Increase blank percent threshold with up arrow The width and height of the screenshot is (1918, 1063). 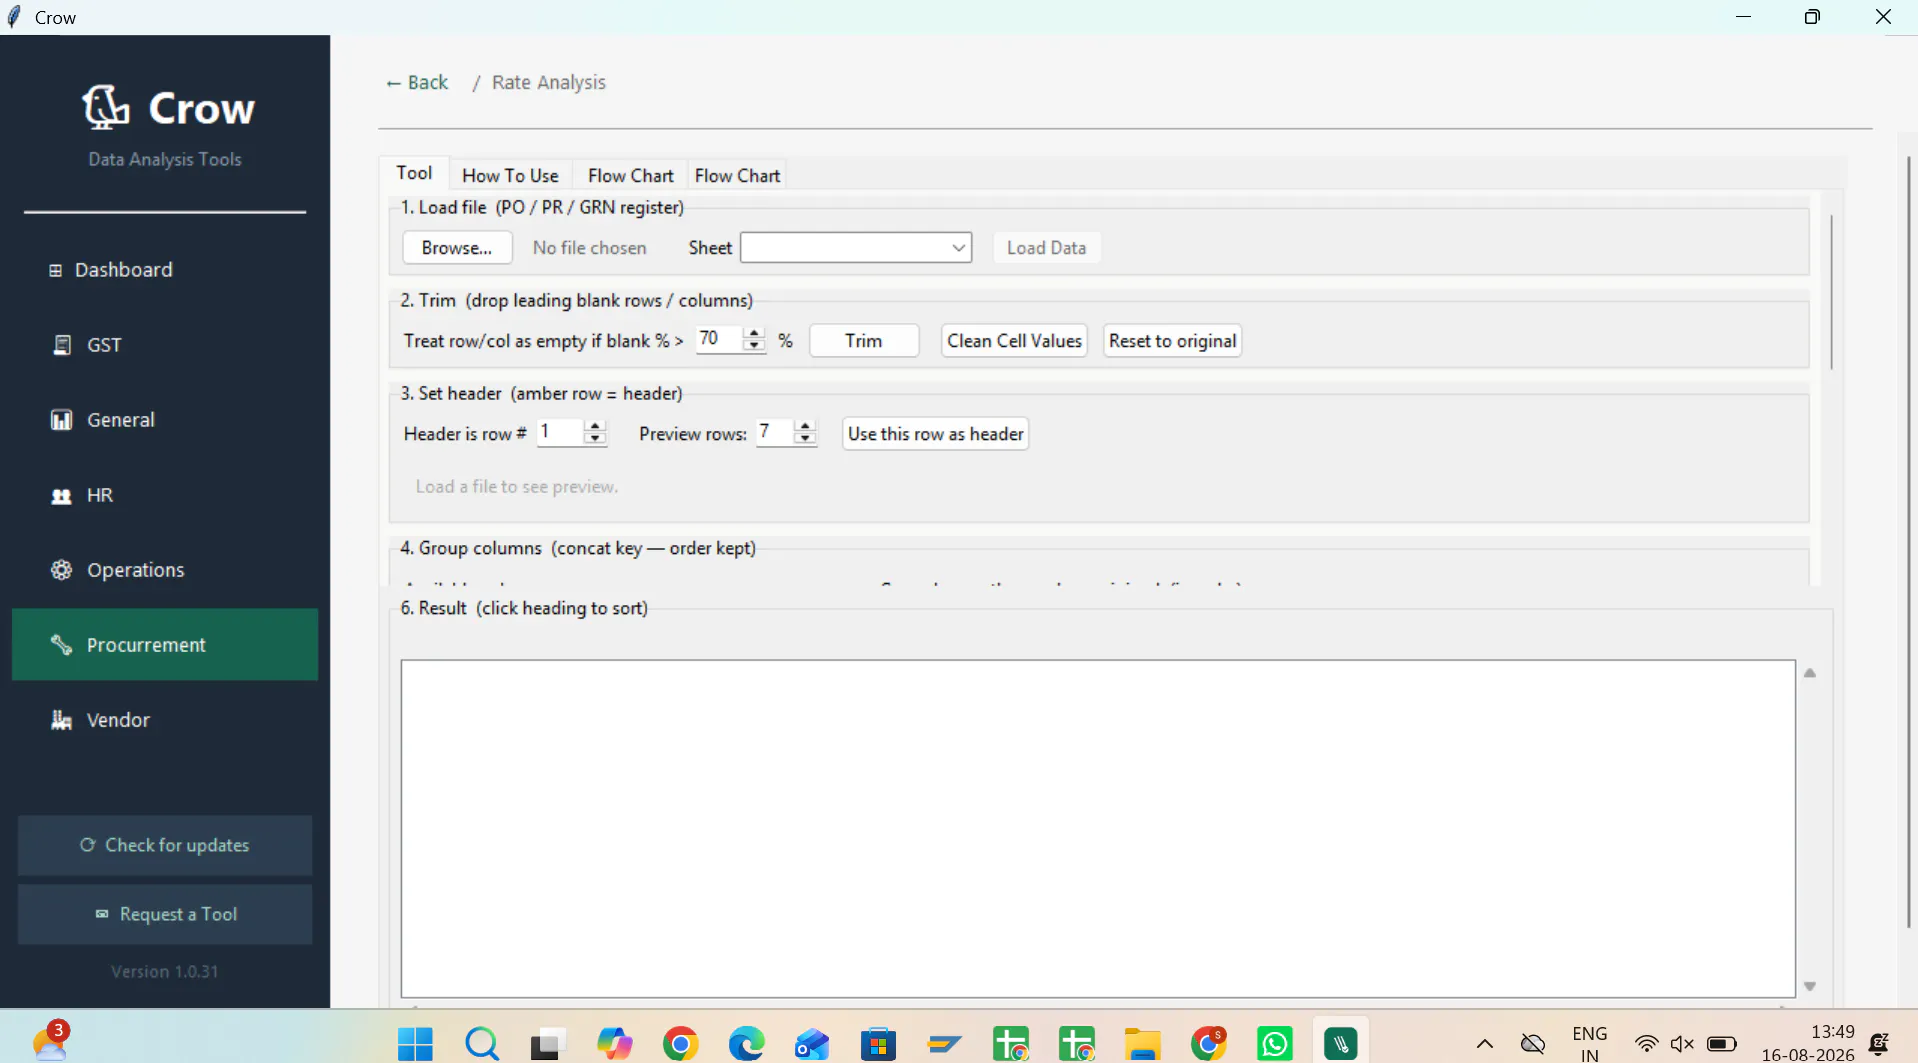(754, 333)
